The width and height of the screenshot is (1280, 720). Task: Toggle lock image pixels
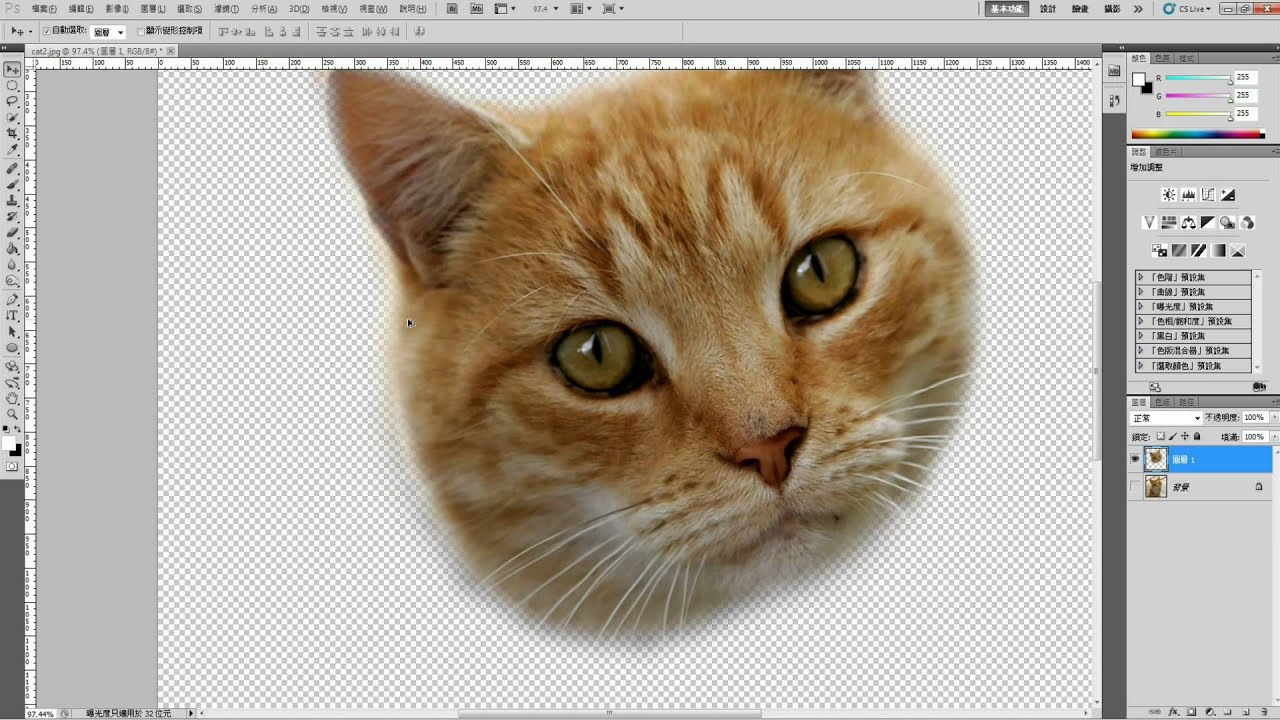tap(1172, 436)
